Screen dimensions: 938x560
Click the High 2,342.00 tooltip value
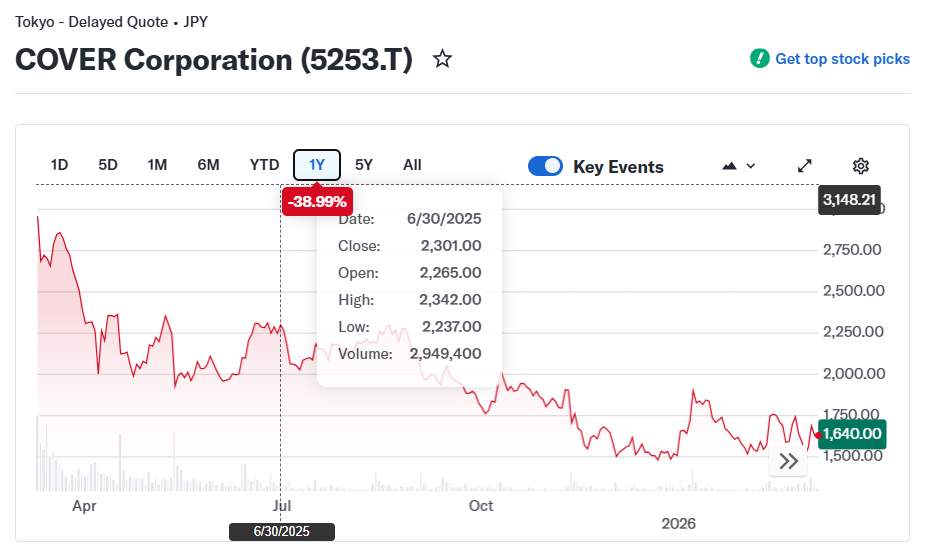pyautogui.click(x=450, y=300)
